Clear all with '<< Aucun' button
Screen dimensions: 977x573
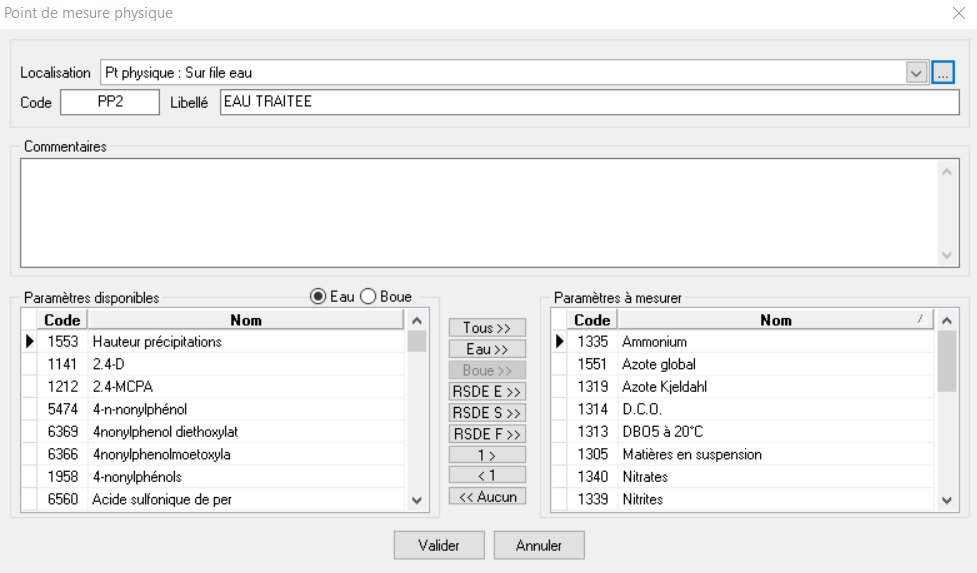tap(487, 497)
